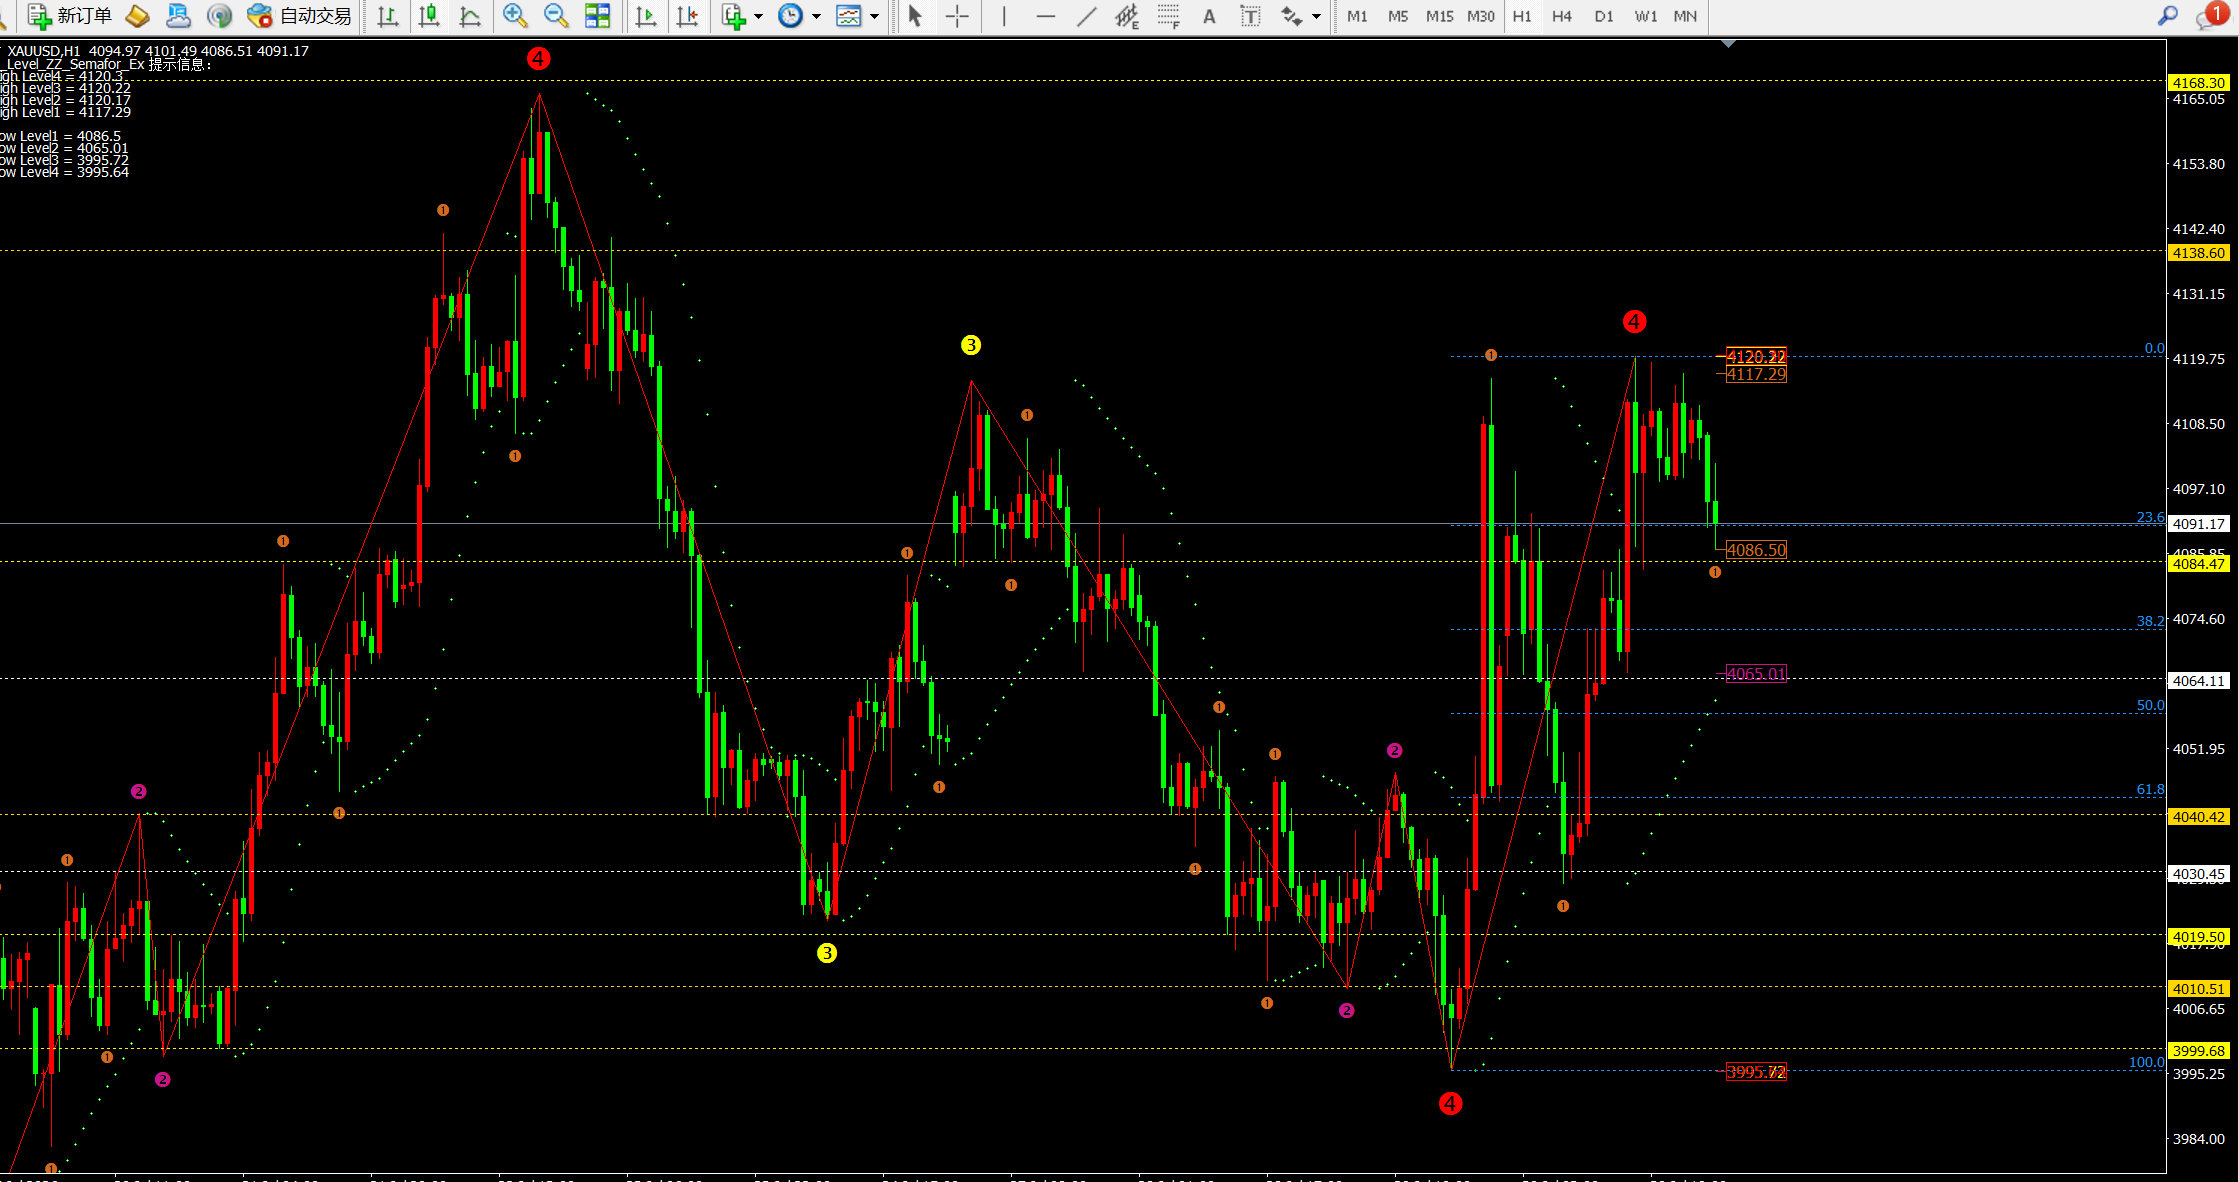This screenshot has width=2239, height=1182.
Task: Select the text label T tool
Action: click(1250, 16)
